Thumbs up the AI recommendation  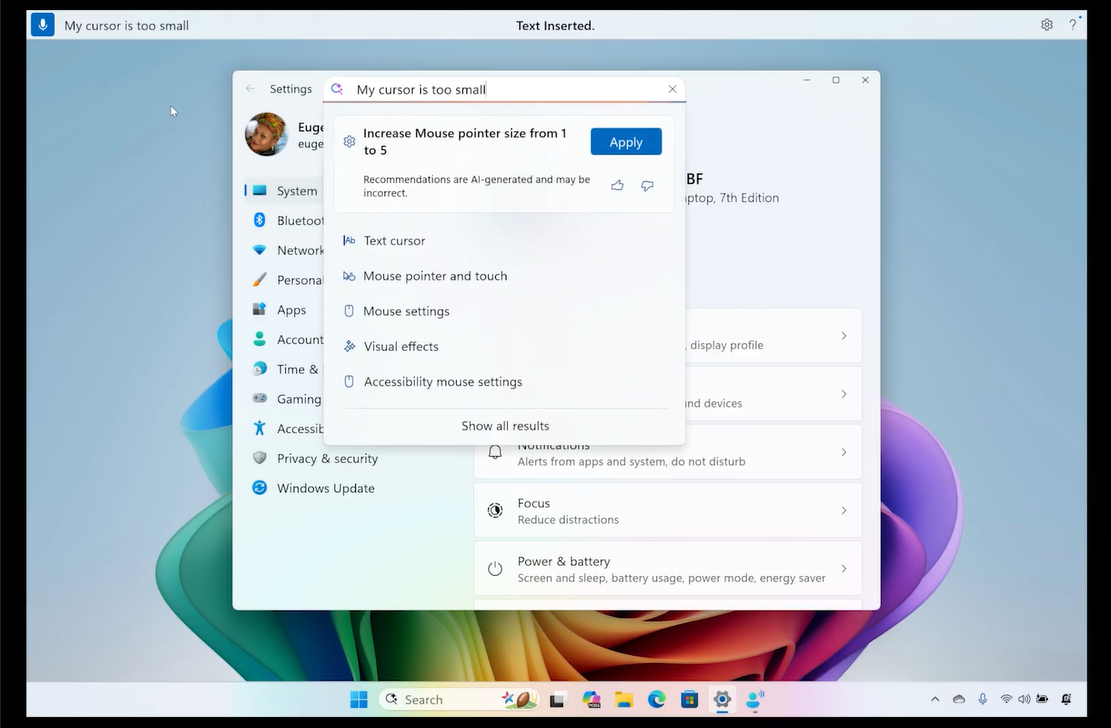[617, 185]
